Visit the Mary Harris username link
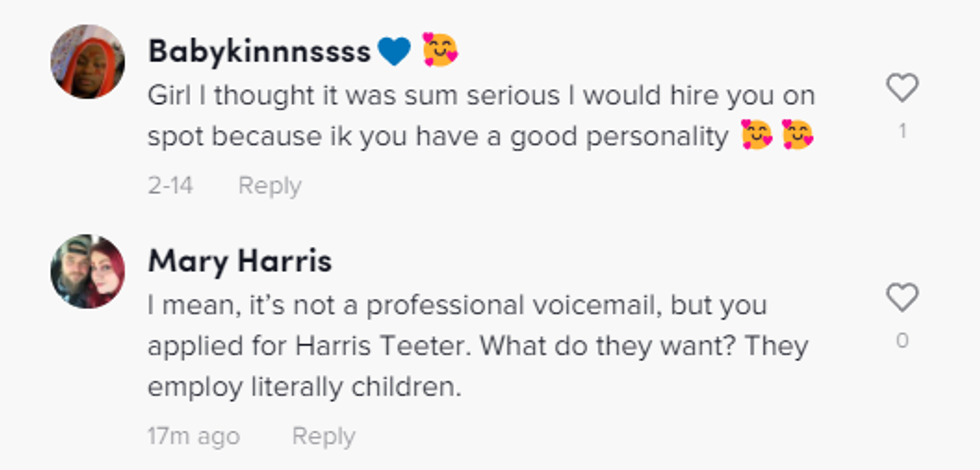 [x=240, y=261]
